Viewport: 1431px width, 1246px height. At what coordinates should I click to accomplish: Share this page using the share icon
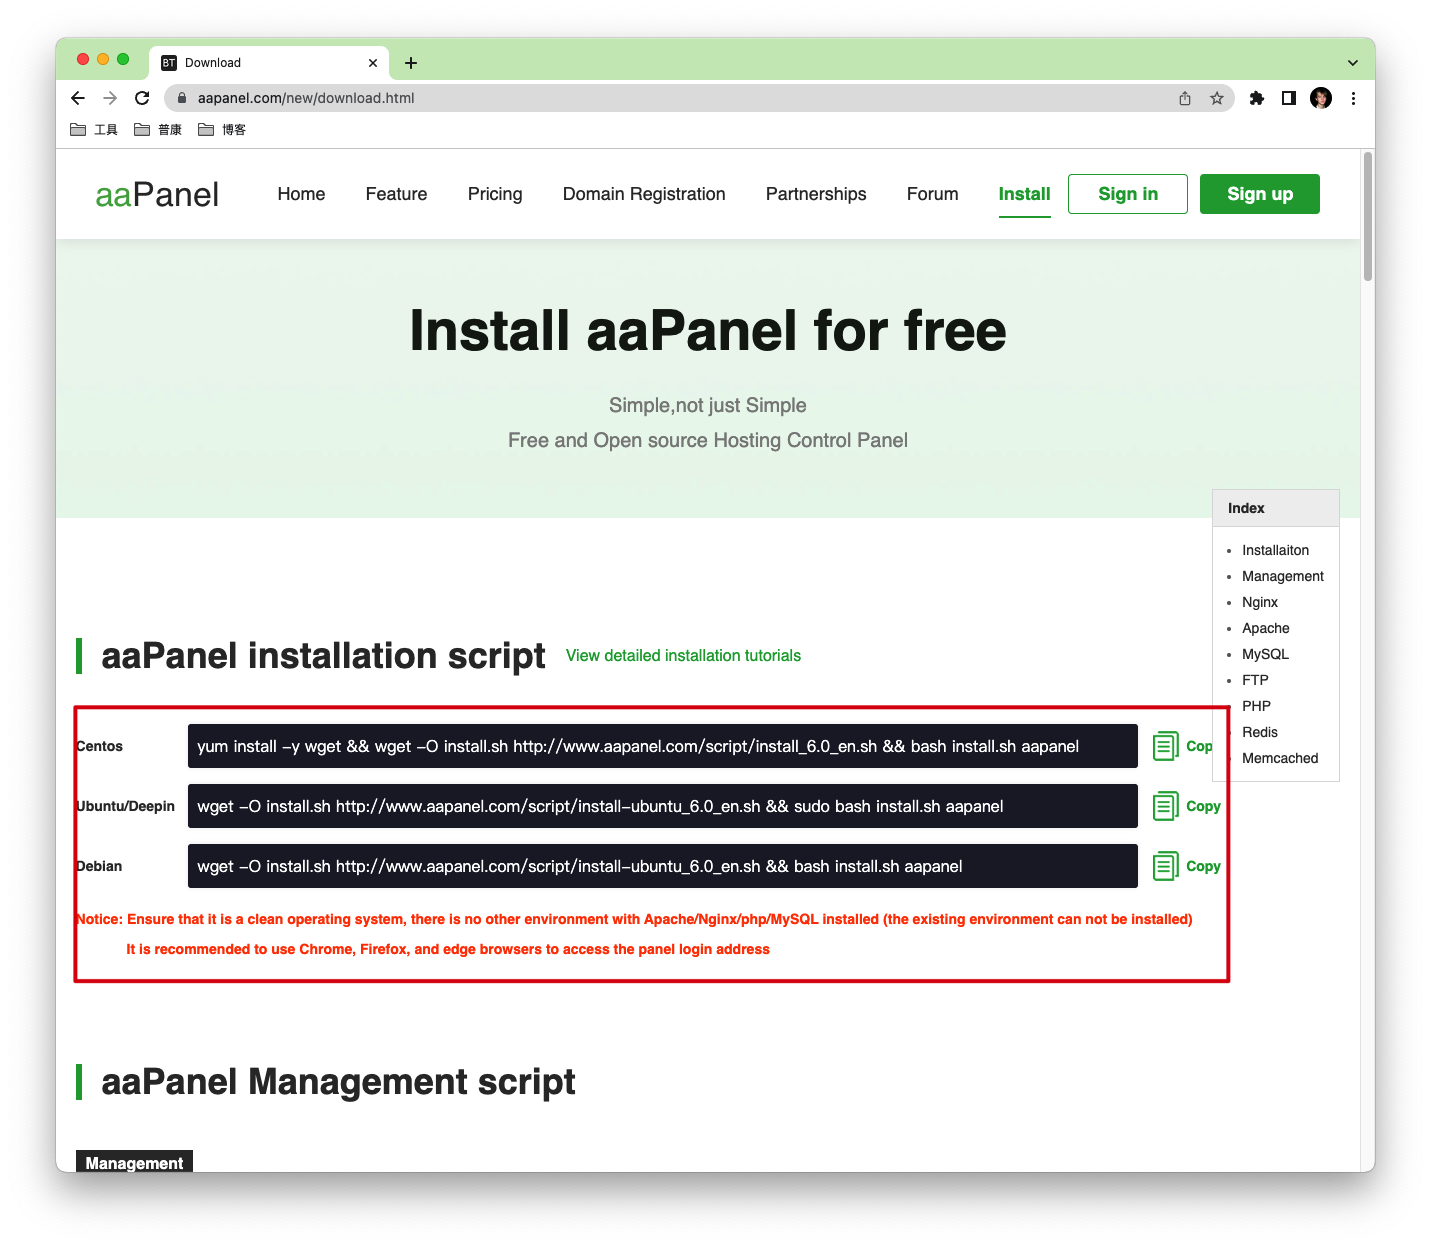tap(1185, 98)
